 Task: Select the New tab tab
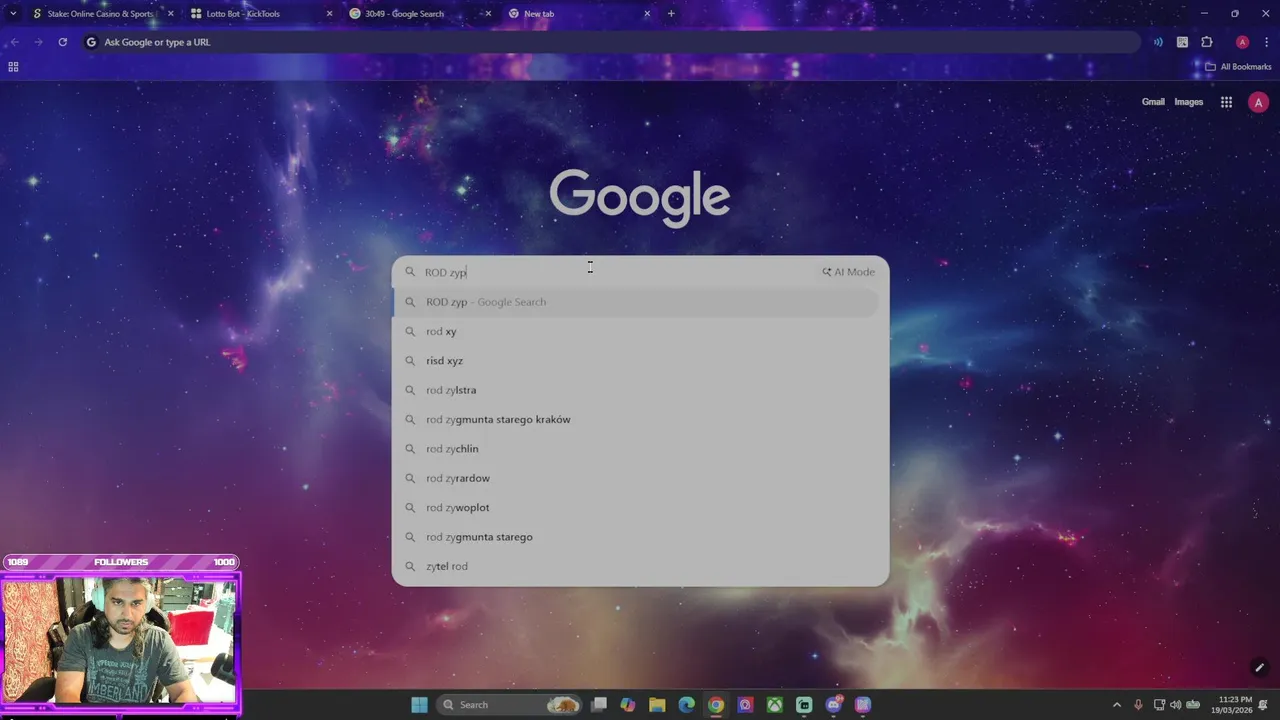coord(579,14)
